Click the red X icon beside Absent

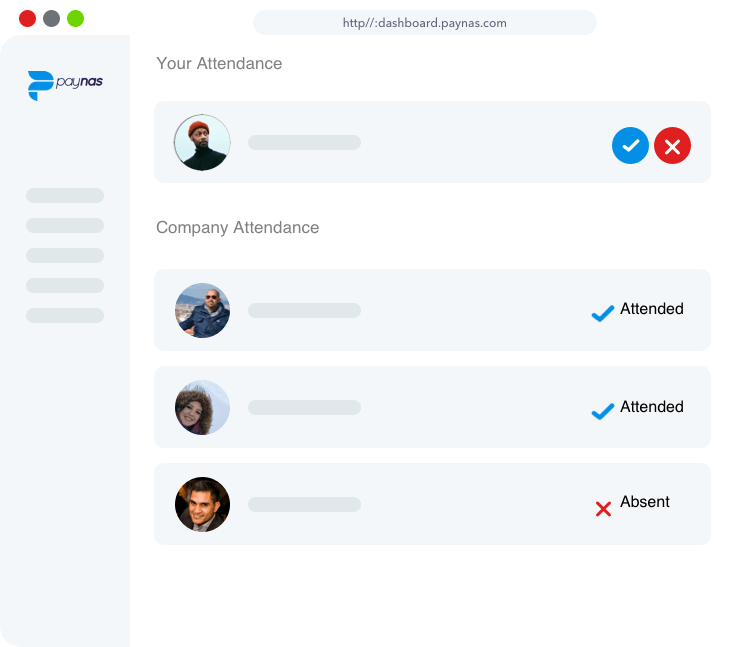coord(603,509)
